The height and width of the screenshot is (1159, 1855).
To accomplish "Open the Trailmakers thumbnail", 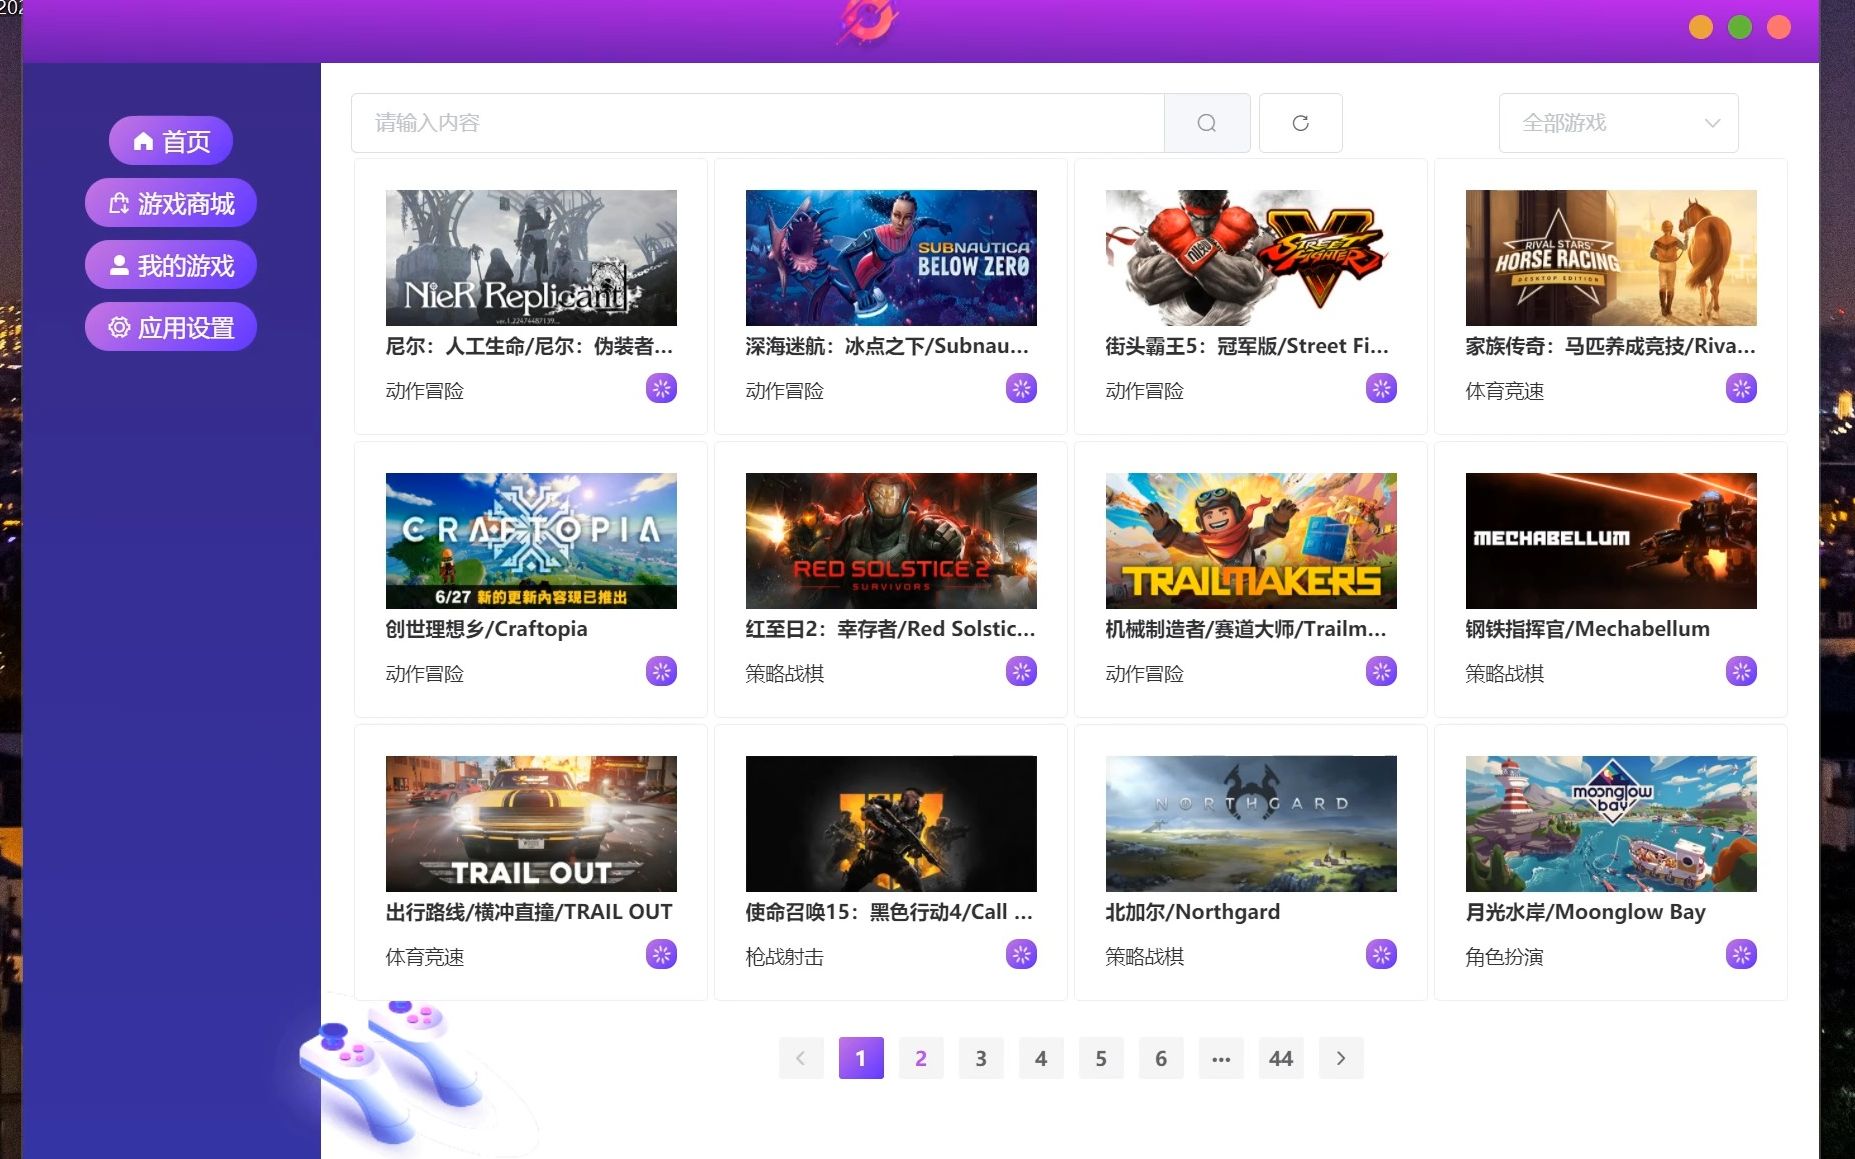I will point(1251,541).
